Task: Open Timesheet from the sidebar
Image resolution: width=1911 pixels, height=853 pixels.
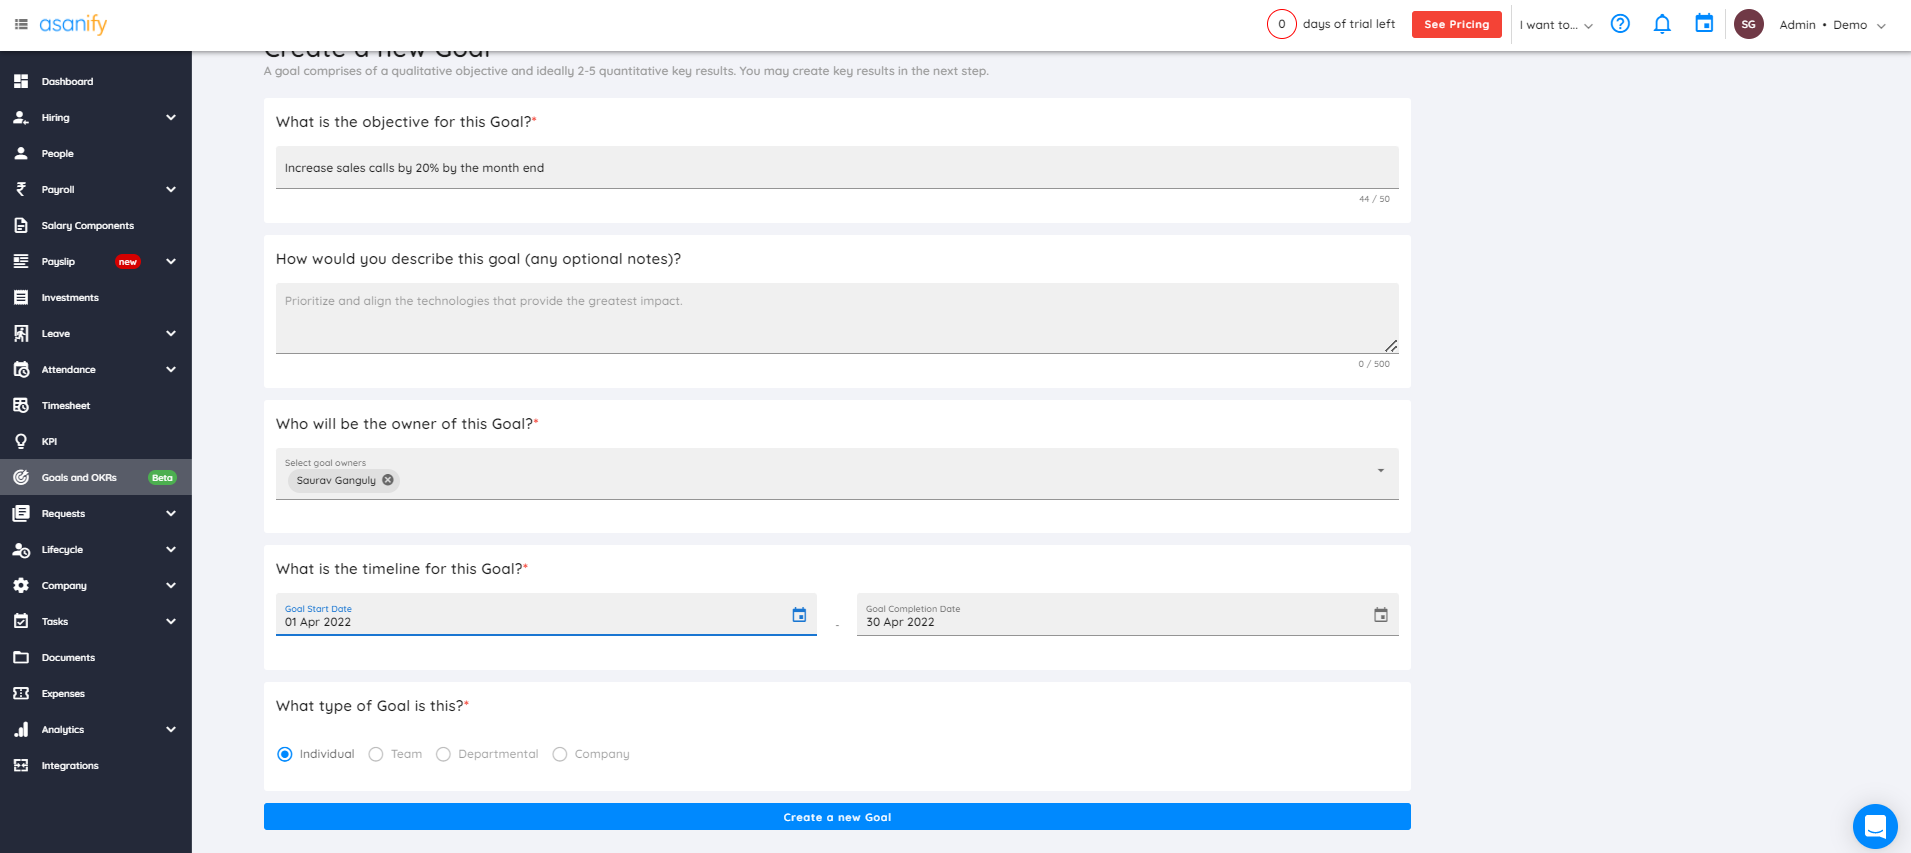Action: click(x=66, y=406)
